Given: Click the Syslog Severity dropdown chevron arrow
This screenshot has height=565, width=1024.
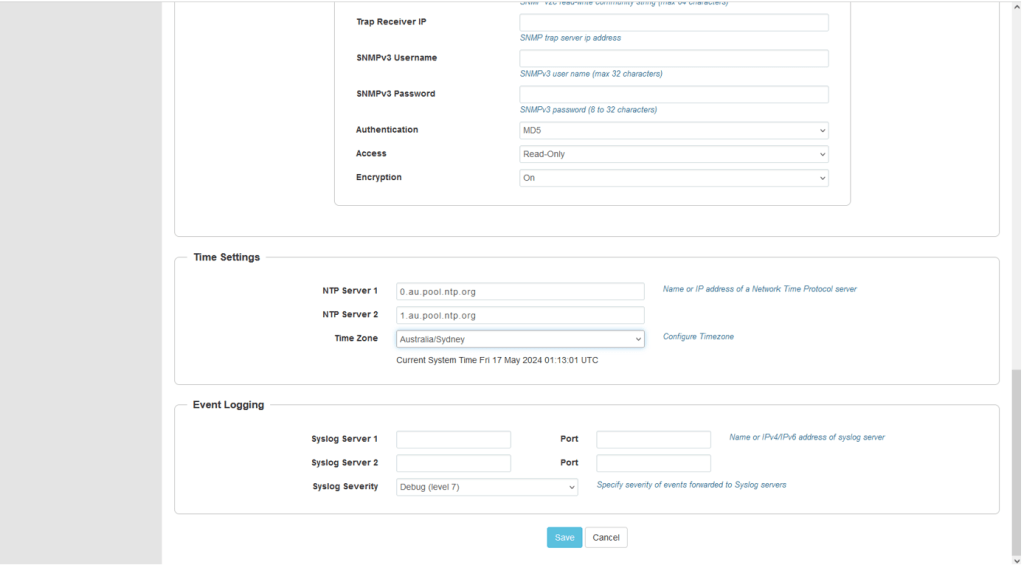Looking at the screenshot, I should (x=572, y=487).
